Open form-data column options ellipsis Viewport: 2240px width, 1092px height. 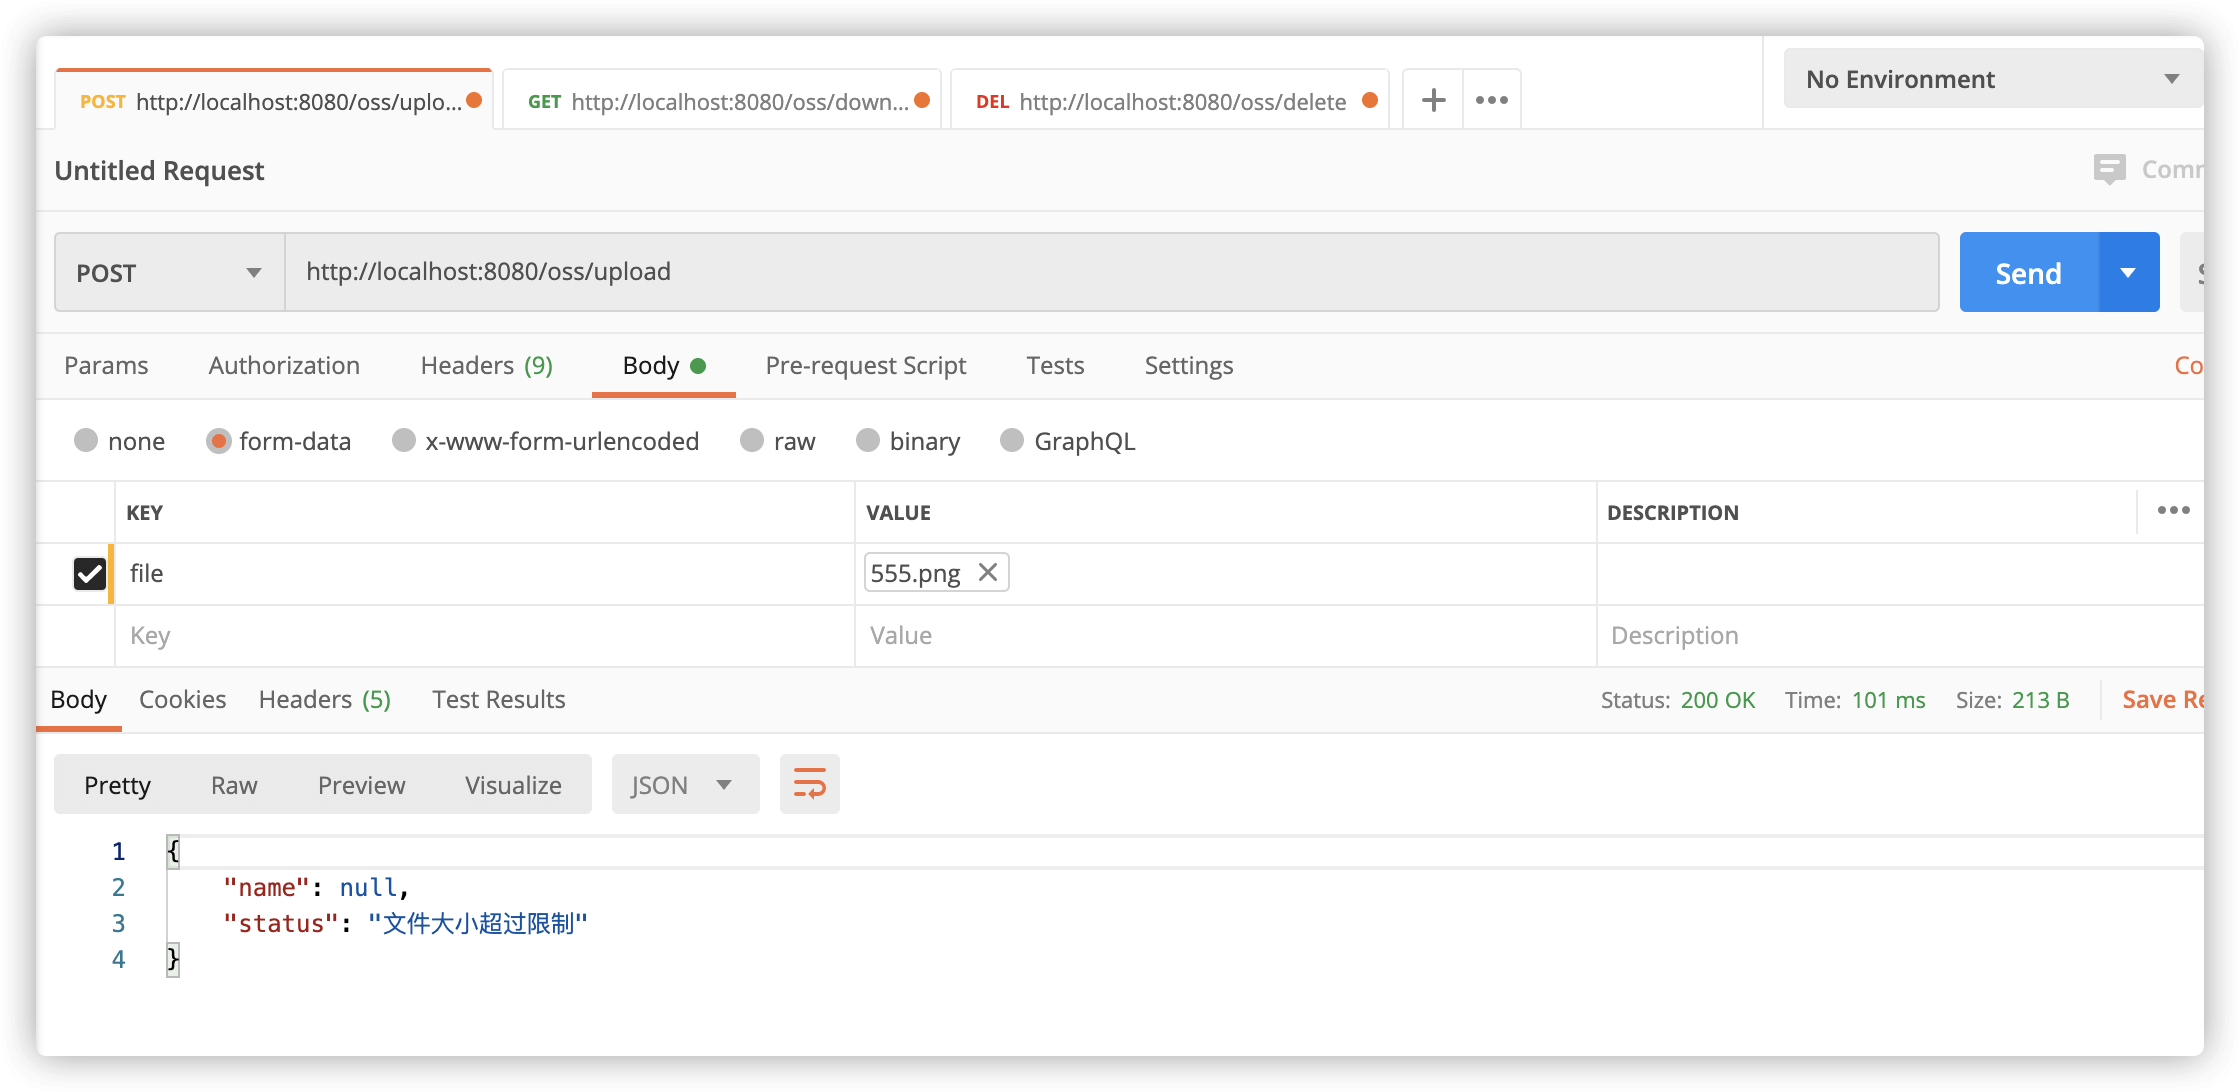click(x=2172, y=511)
